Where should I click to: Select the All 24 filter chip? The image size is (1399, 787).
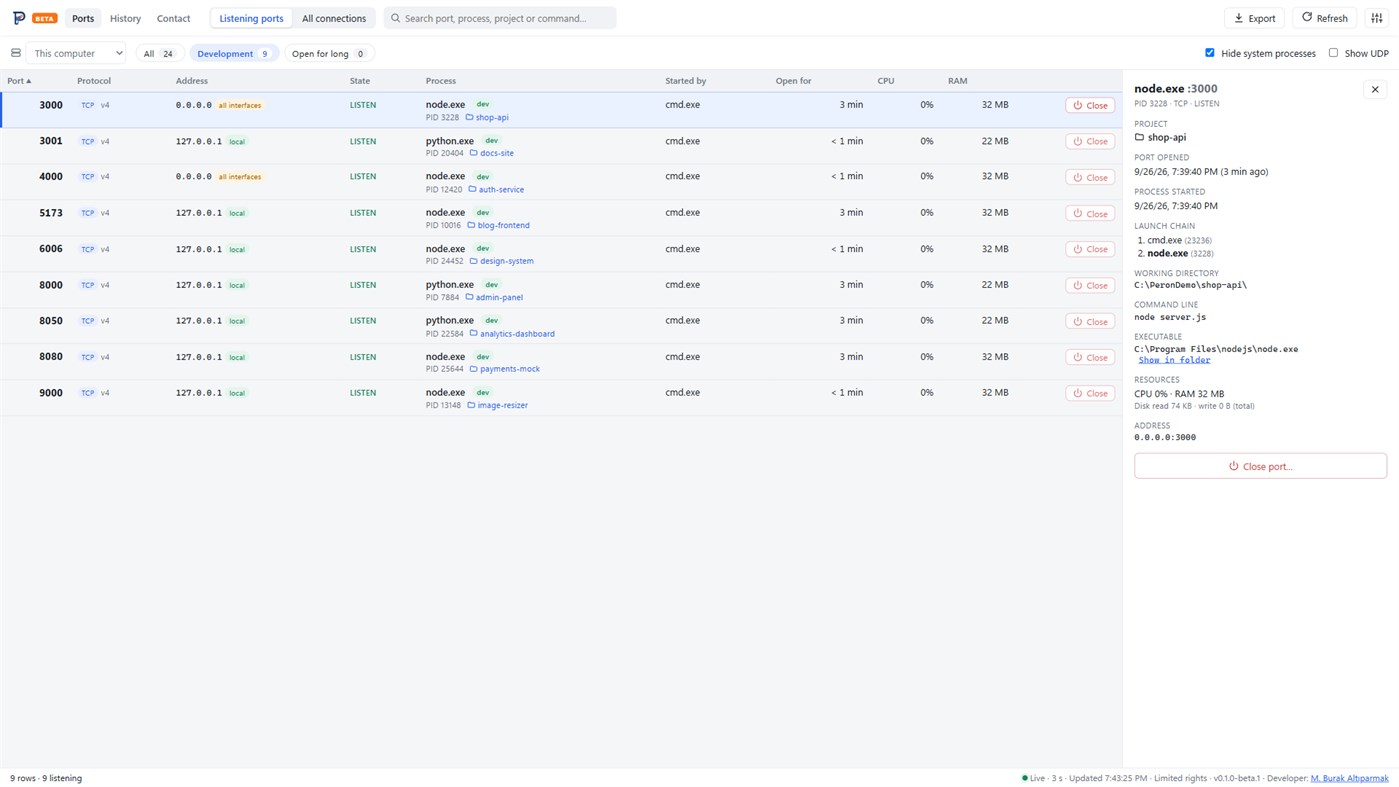[x=160, y=53]
